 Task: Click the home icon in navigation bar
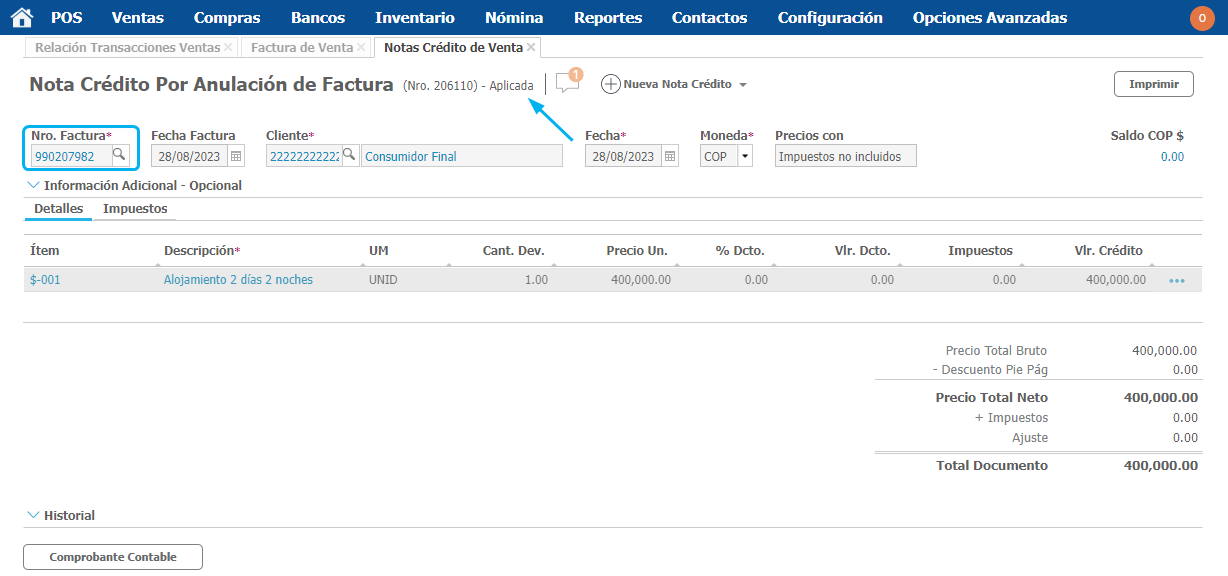(21, 17)
